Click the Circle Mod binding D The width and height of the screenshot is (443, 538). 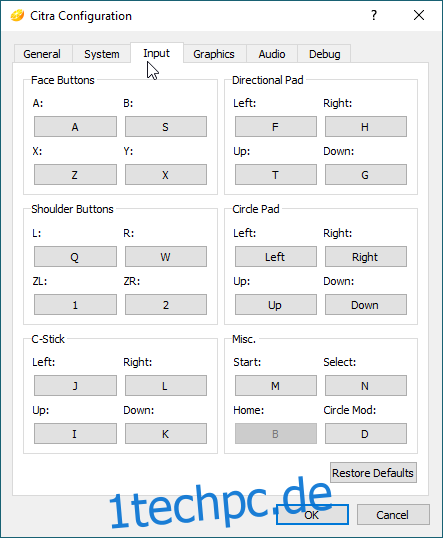click(366, 433)
